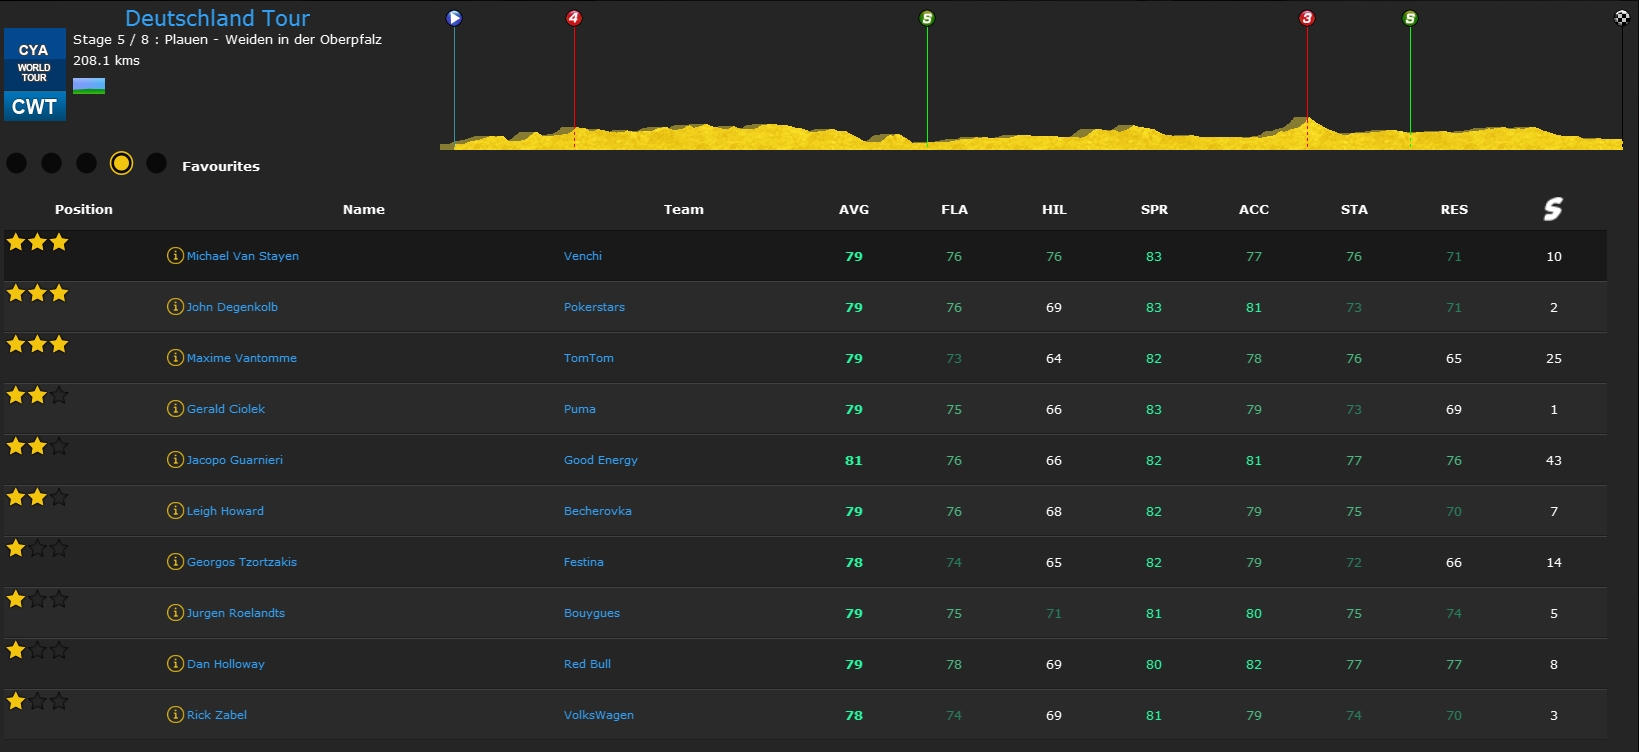Image resolution: width=1639 pixels, height=752 pixels.
Task: Select the red category 3 climb marker
Action: [1307, 18]
